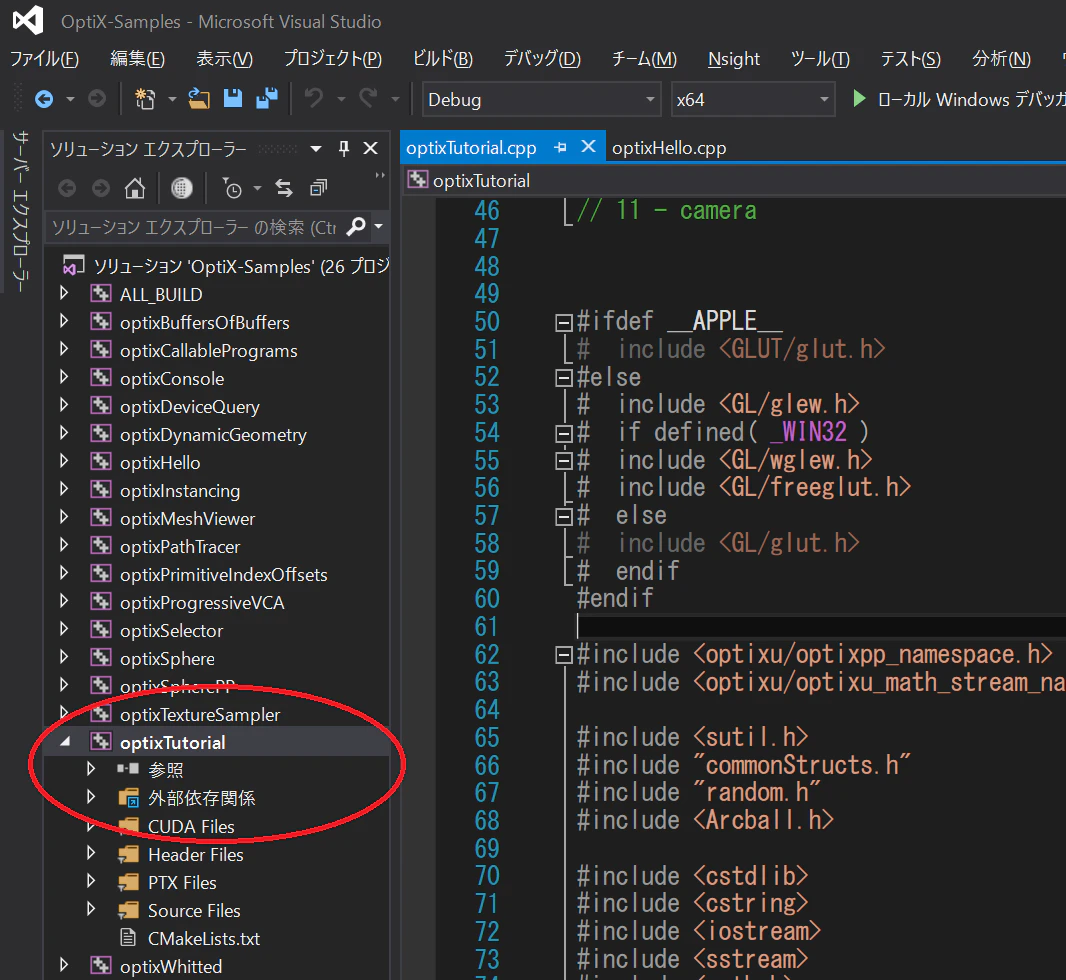Click the Collapse All icon in Solution Explorer
1066x980 pixels.
click(318, 188)
